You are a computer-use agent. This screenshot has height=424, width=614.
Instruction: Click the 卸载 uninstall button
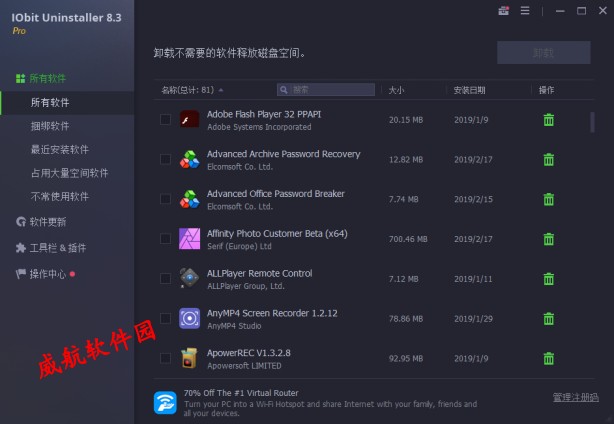[x=544, y=52]
